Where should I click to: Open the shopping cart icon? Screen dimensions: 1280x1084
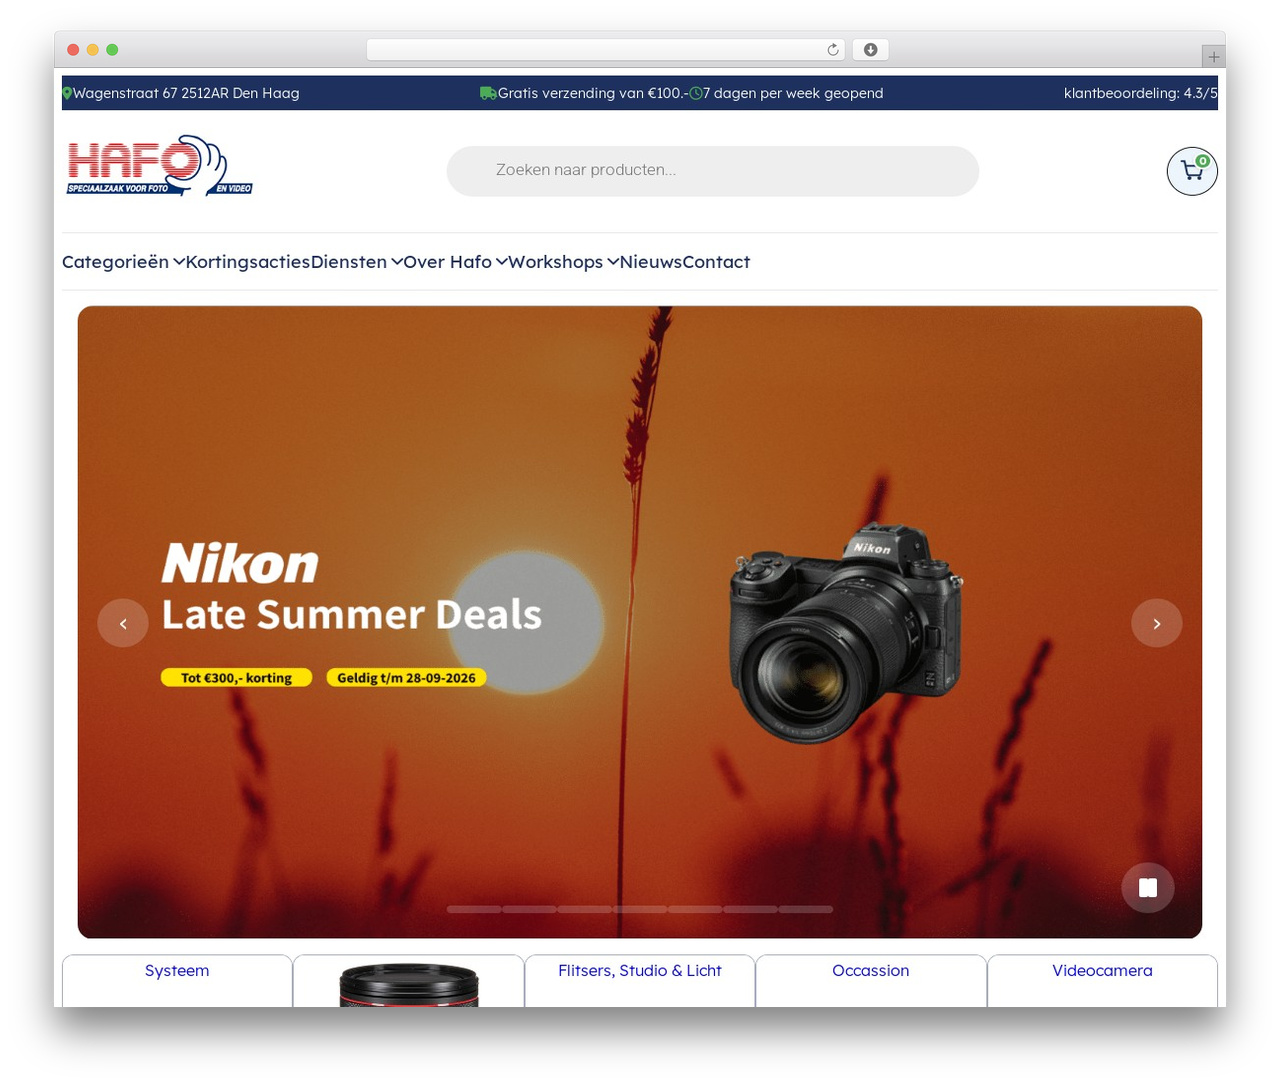pos(1192,171)
